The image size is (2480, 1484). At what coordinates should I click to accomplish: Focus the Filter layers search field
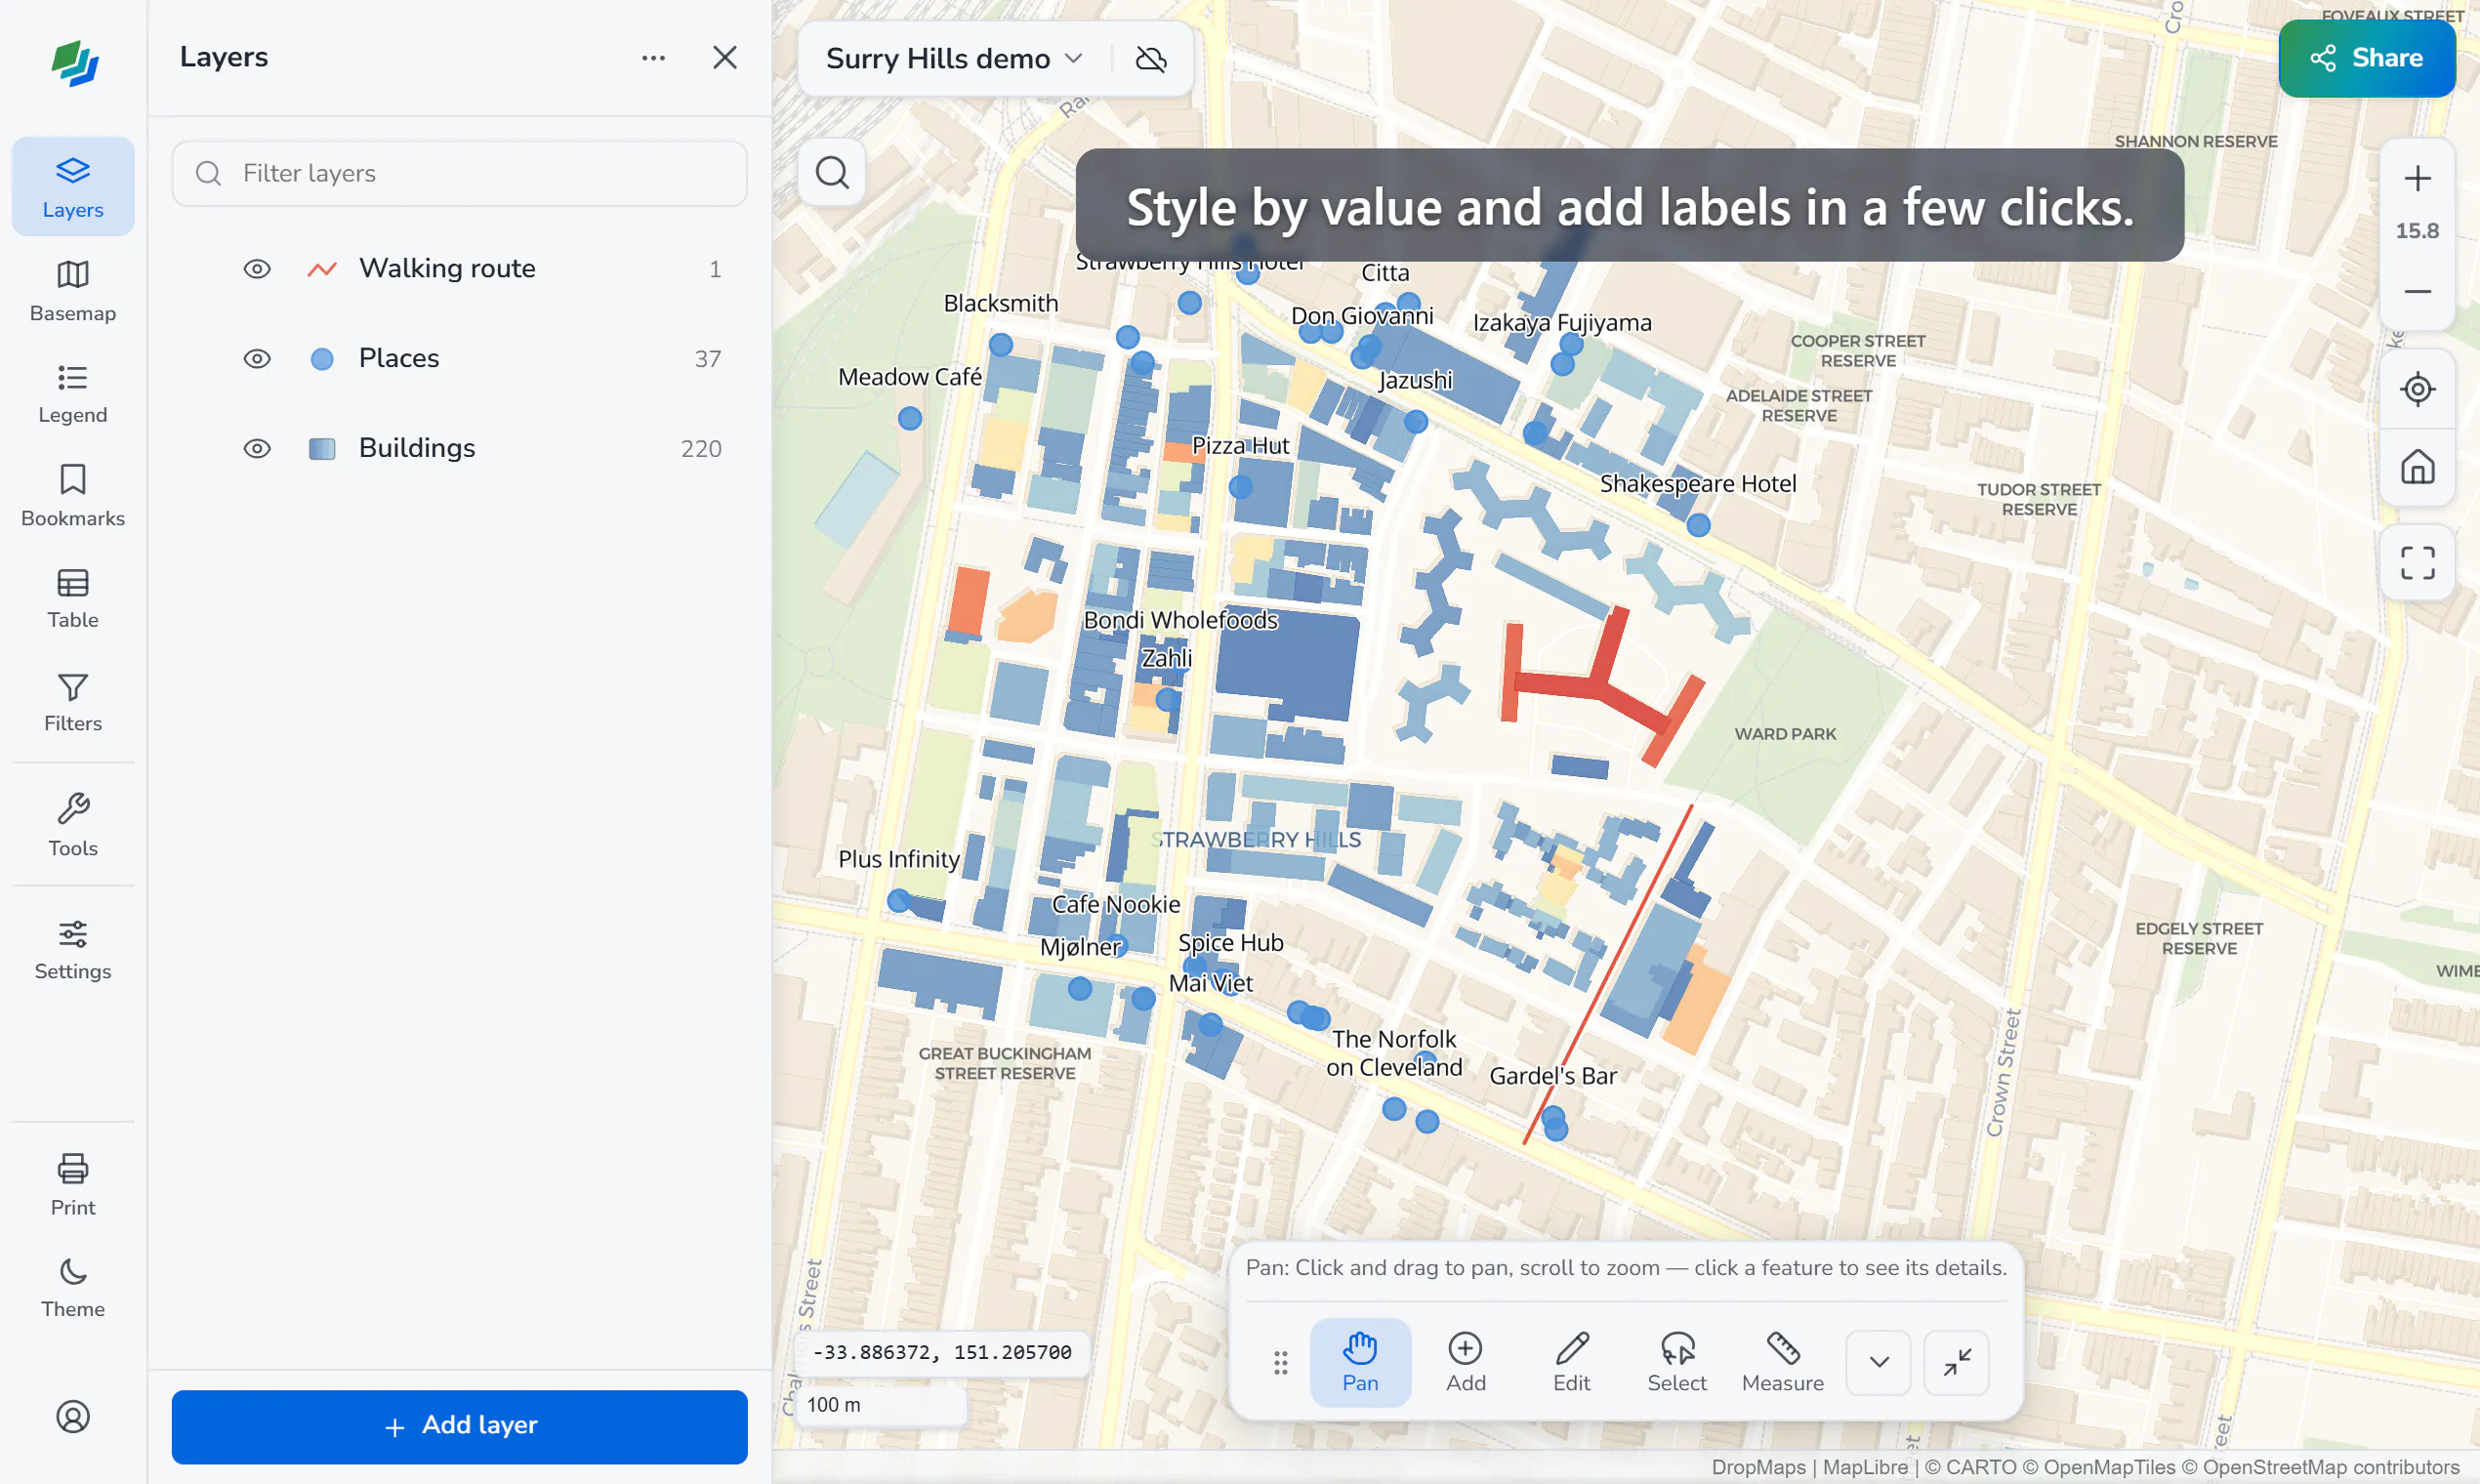[x=460, y=174]
